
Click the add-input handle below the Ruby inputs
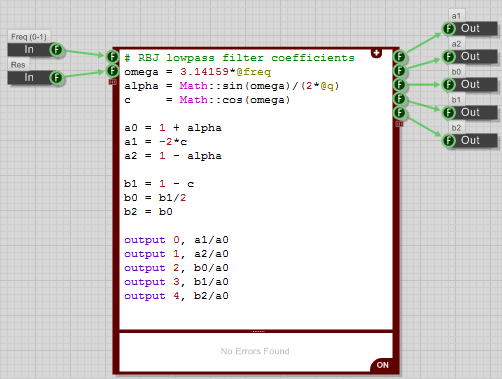click(x=113, y=82)
